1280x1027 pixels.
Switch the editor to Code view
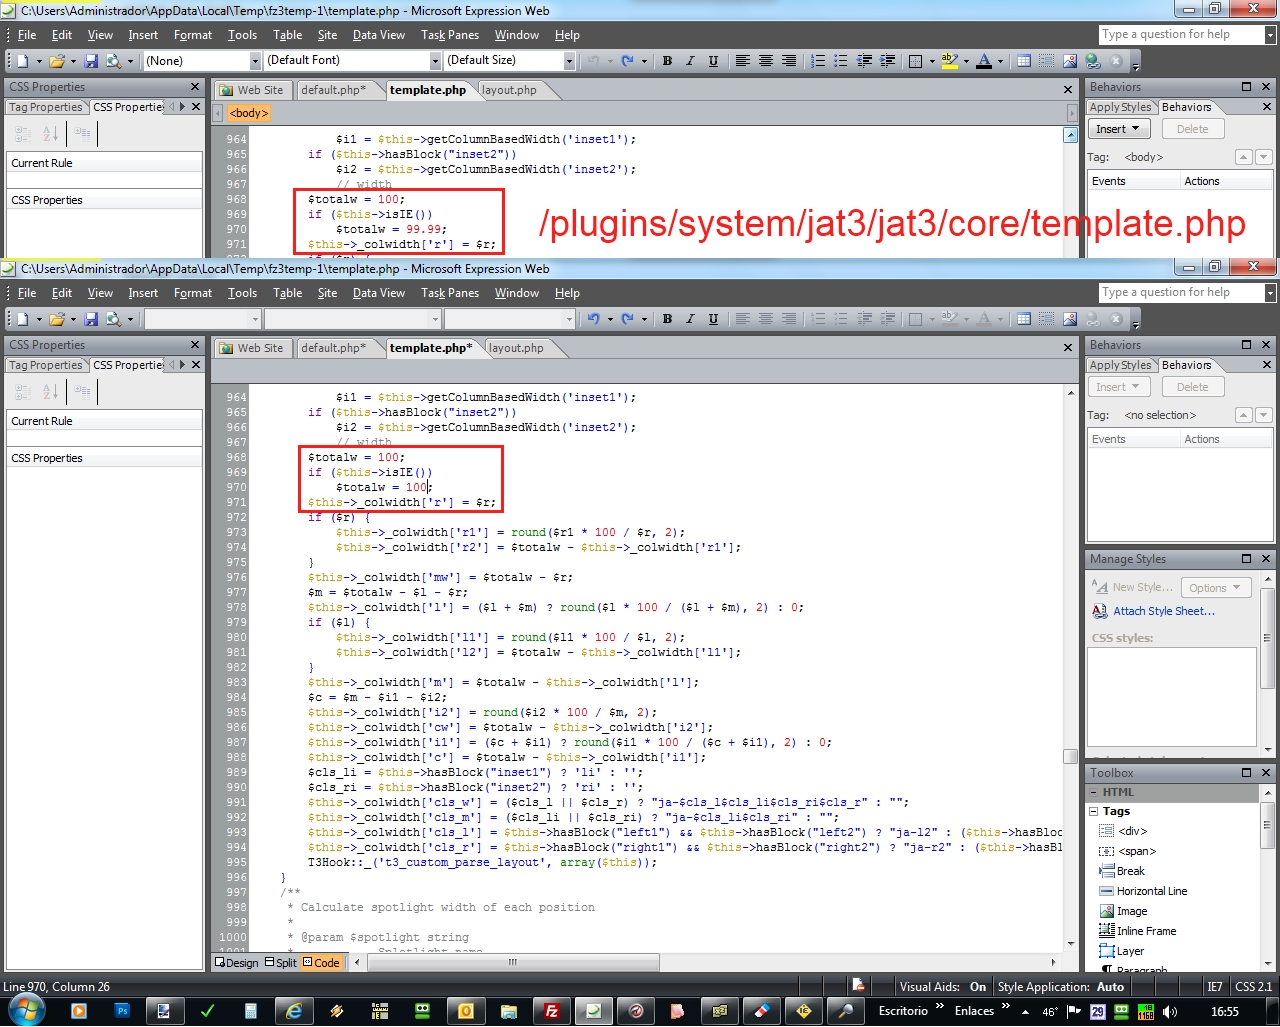(321, 963)
